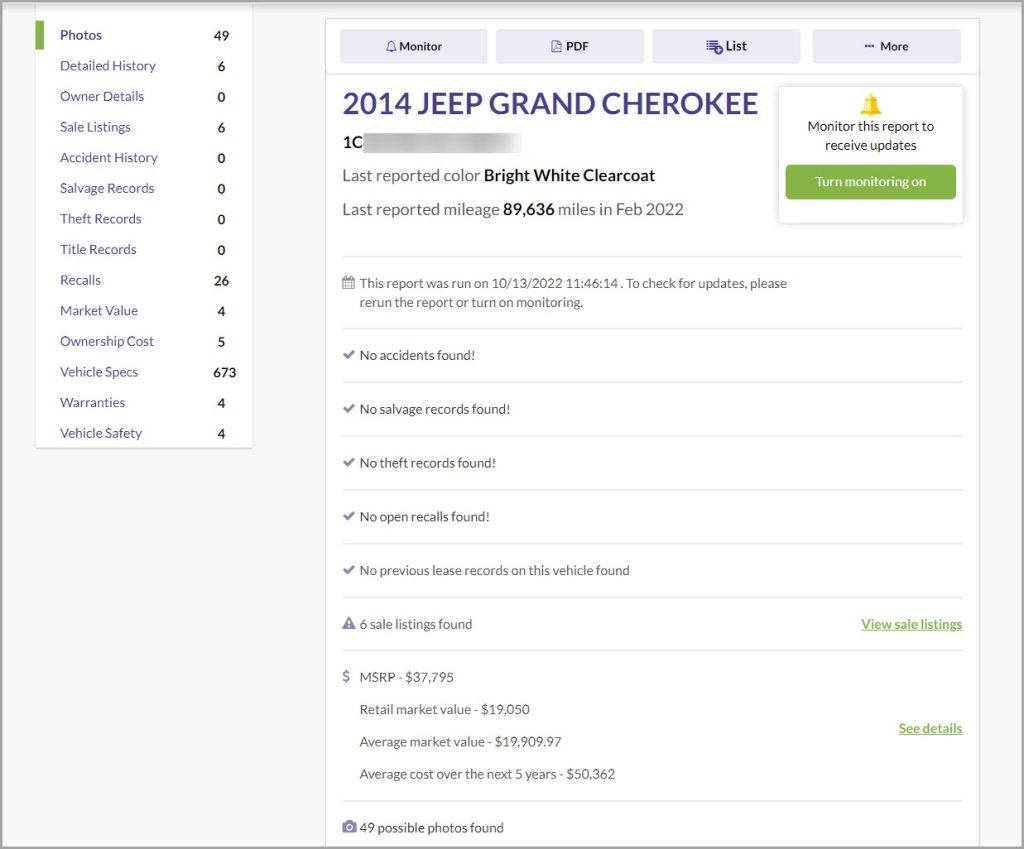Click Turn monitoring on button
Screen dimensions: 1024x849
tap(871, 182)
